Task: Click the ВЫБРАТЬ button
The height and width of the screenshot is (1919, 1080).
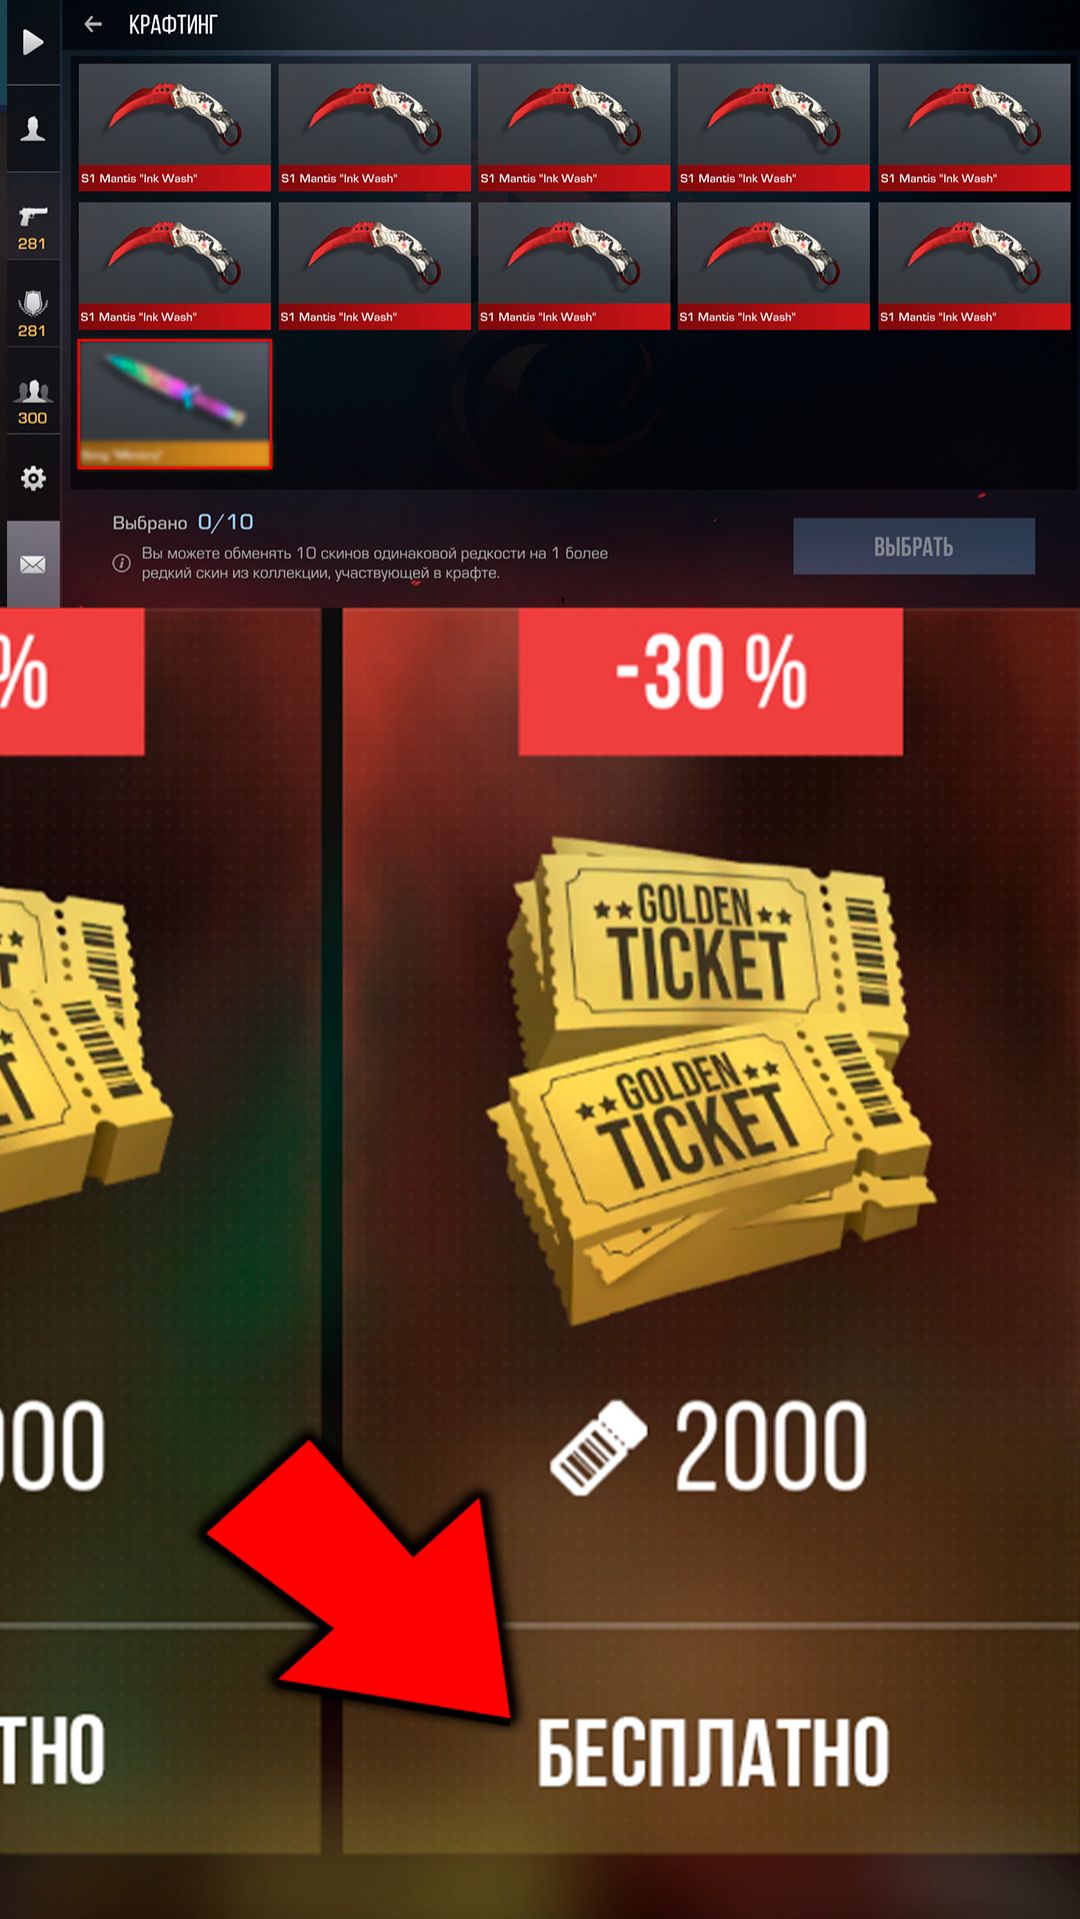Action: (914, 546)
